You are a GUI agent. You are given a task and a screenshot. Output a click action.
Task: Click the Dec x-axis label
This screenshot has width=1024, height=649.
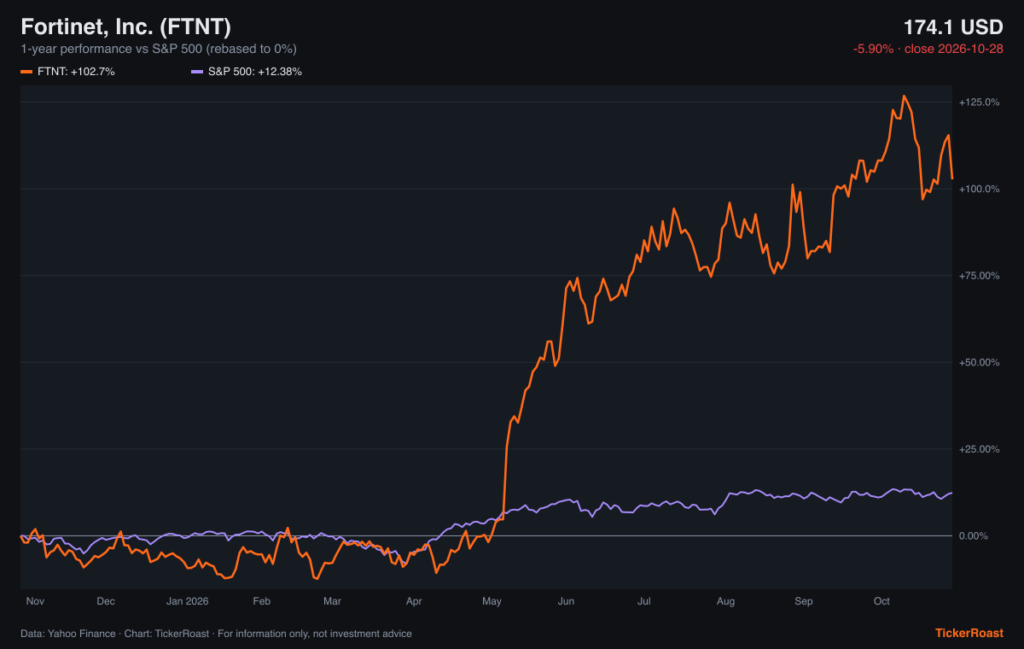(x=106, y=601)
